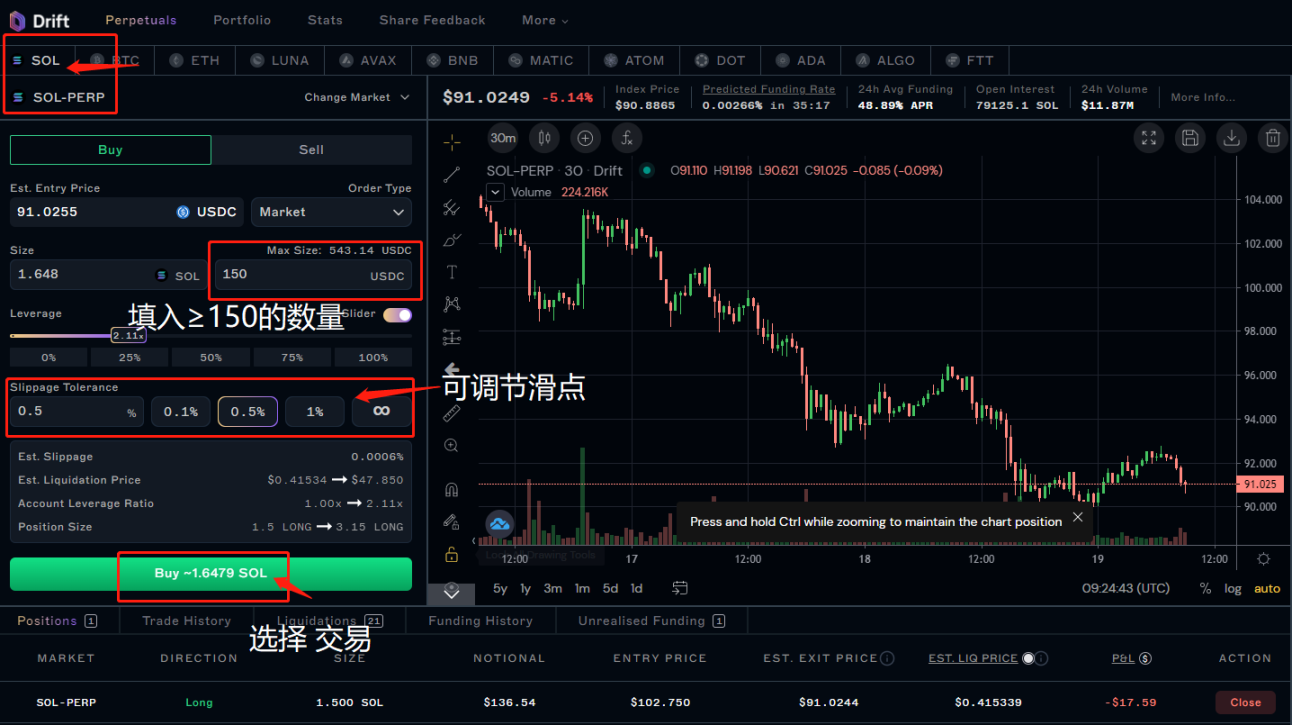This screenshot has height=725, width=1292.
Task: Open chart settings gear icon
Action: pos(1264,559)
